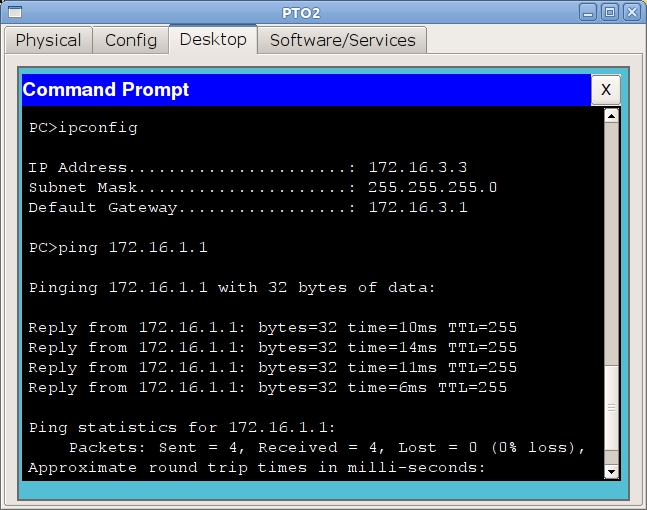Screen dimensions: 647x510
Task: Click the terminal scrollbar down arrow
Action: click(612, 471)
